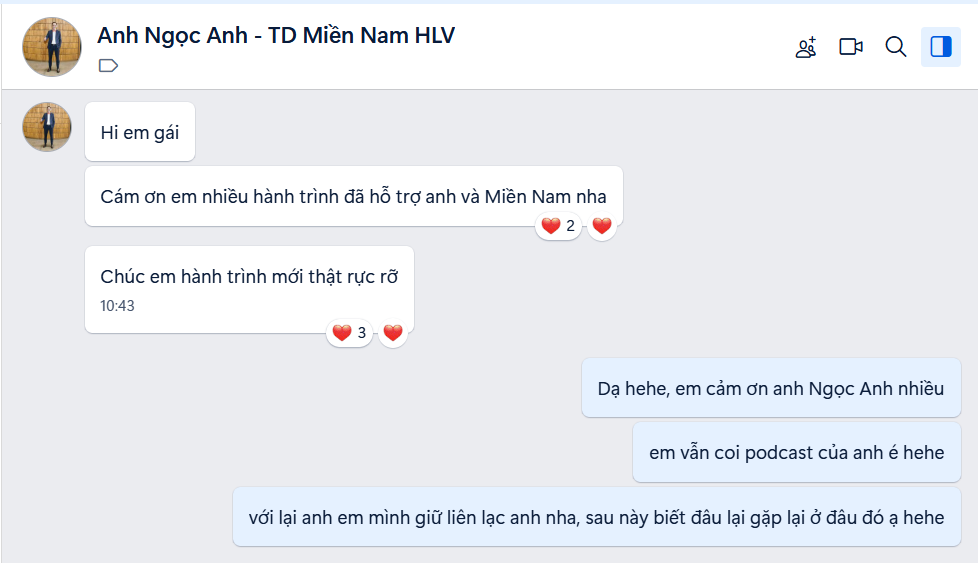Open the search messages magnifier icon

tap(896, 47)
